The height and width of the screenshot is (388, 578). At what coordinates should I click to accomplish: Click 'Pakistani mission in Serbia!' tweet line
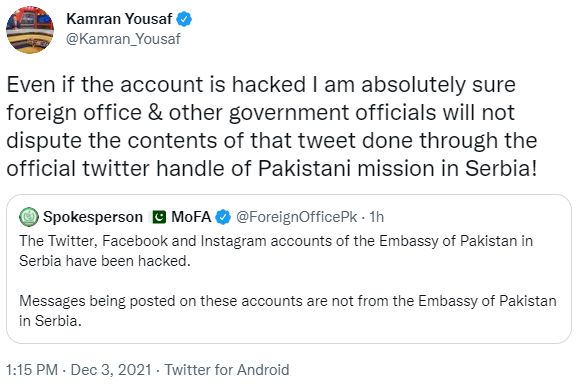[397, 169]
